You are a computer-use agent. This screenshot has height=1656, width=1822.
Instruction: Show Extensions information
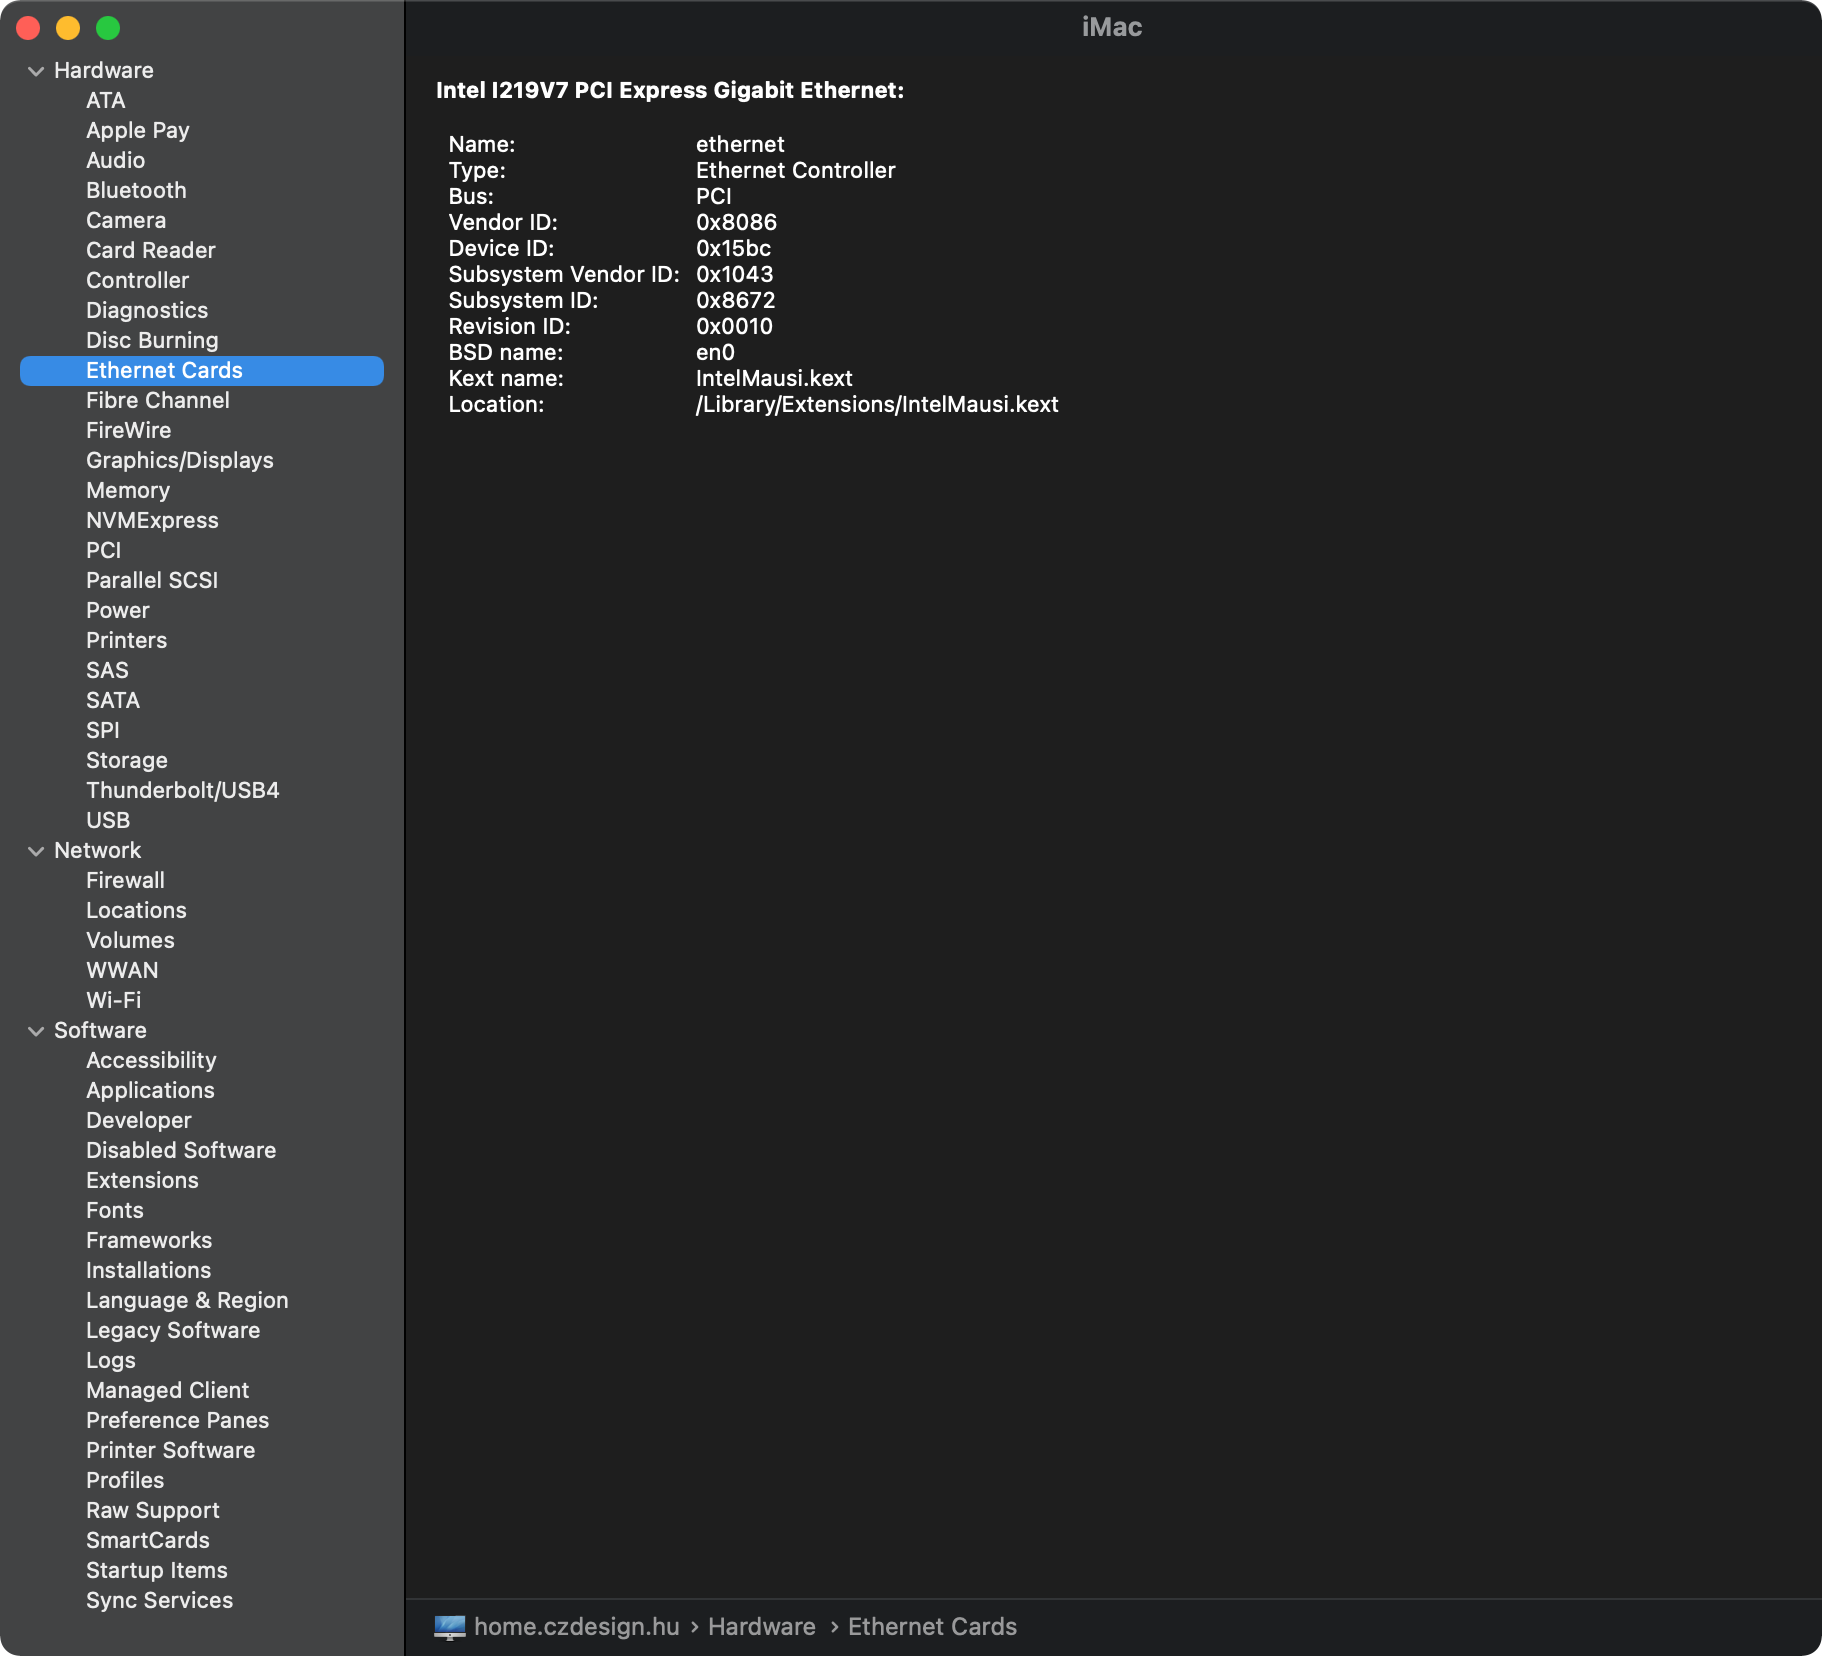[143, 1180]
